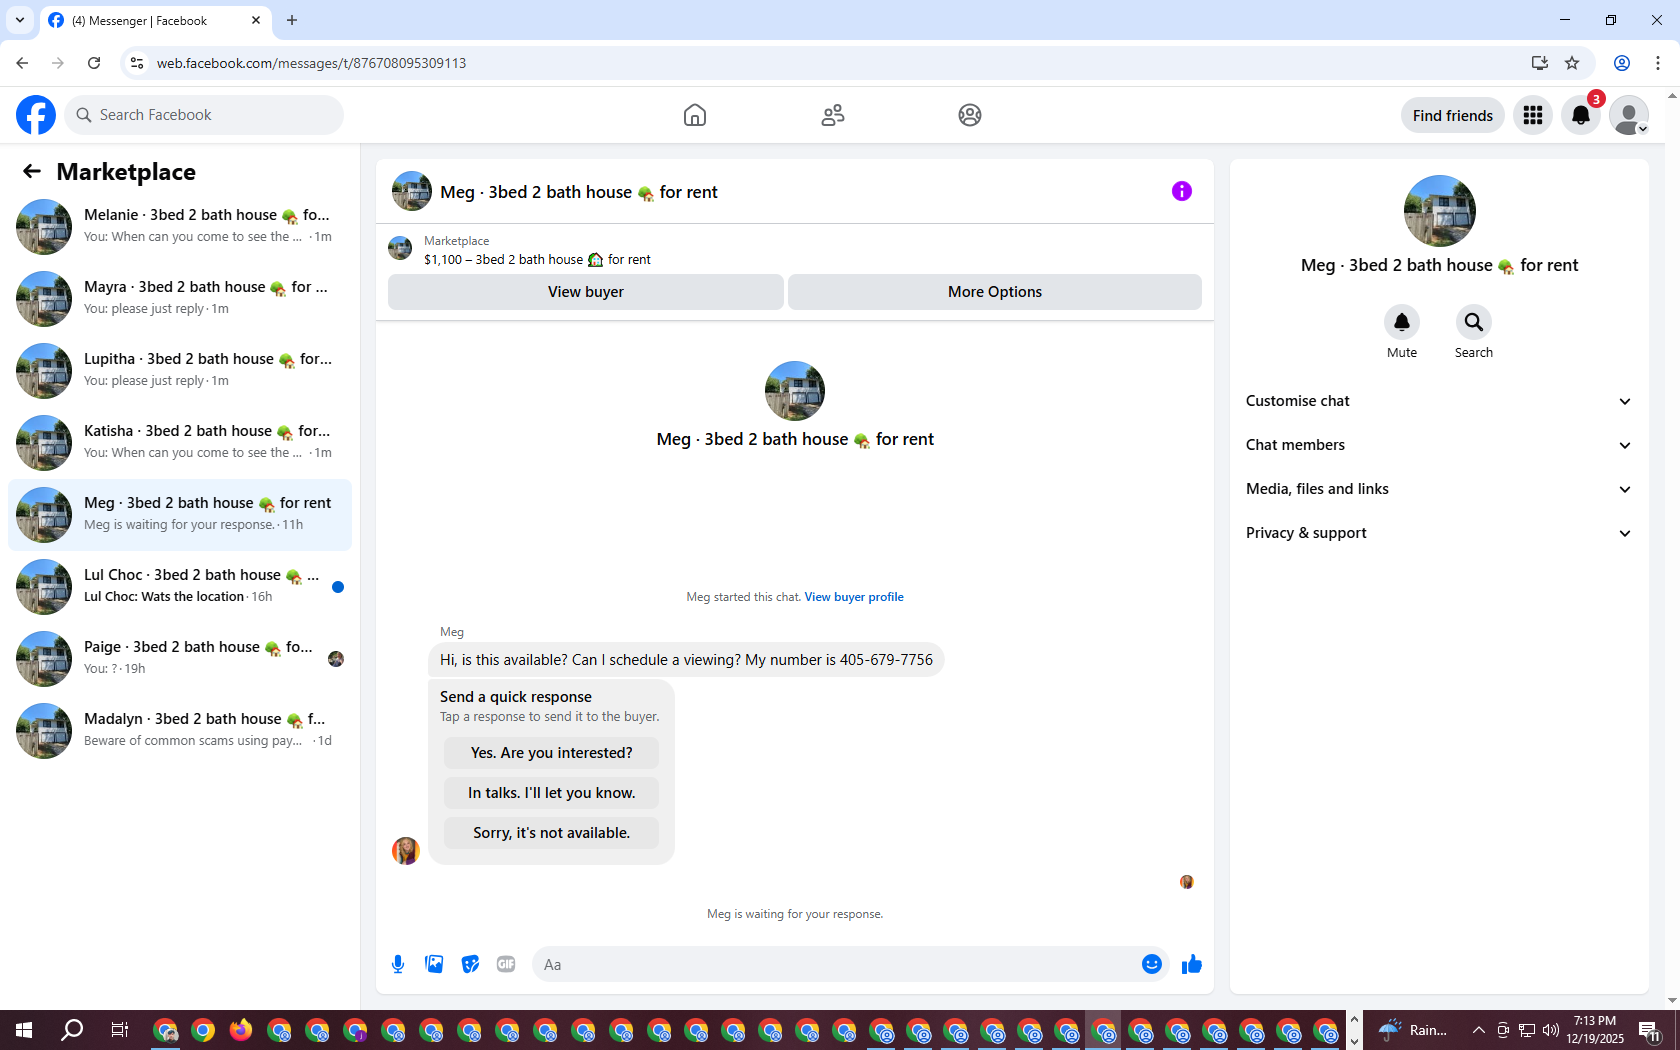Send quick reply 'Yes. Are you interested?'
The height and width of the screenshot is (1050, 1680).
click(x=552, y=753)
